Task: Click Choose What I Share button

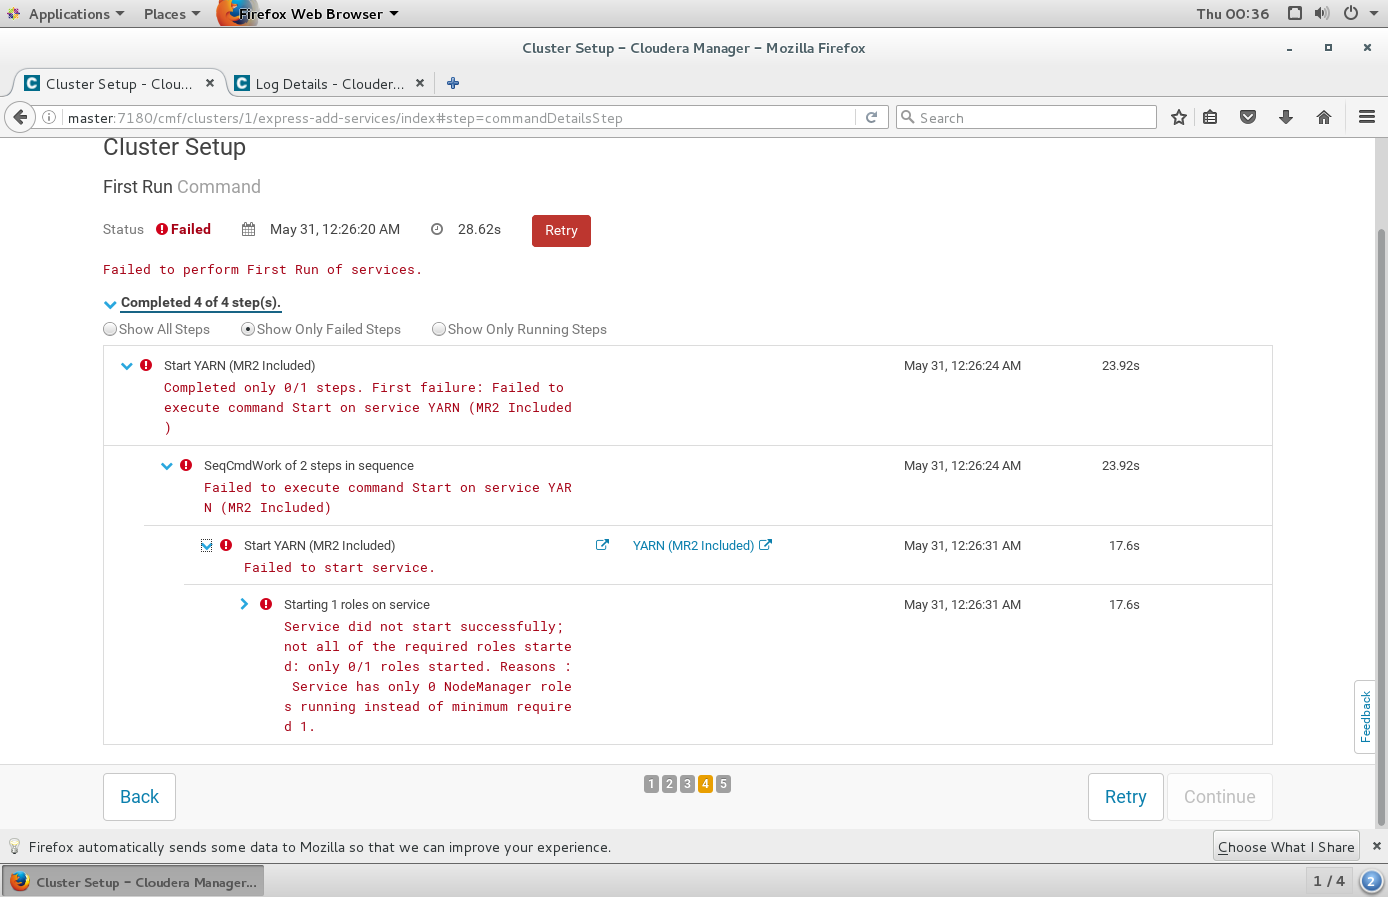Action: [1286, 846]
